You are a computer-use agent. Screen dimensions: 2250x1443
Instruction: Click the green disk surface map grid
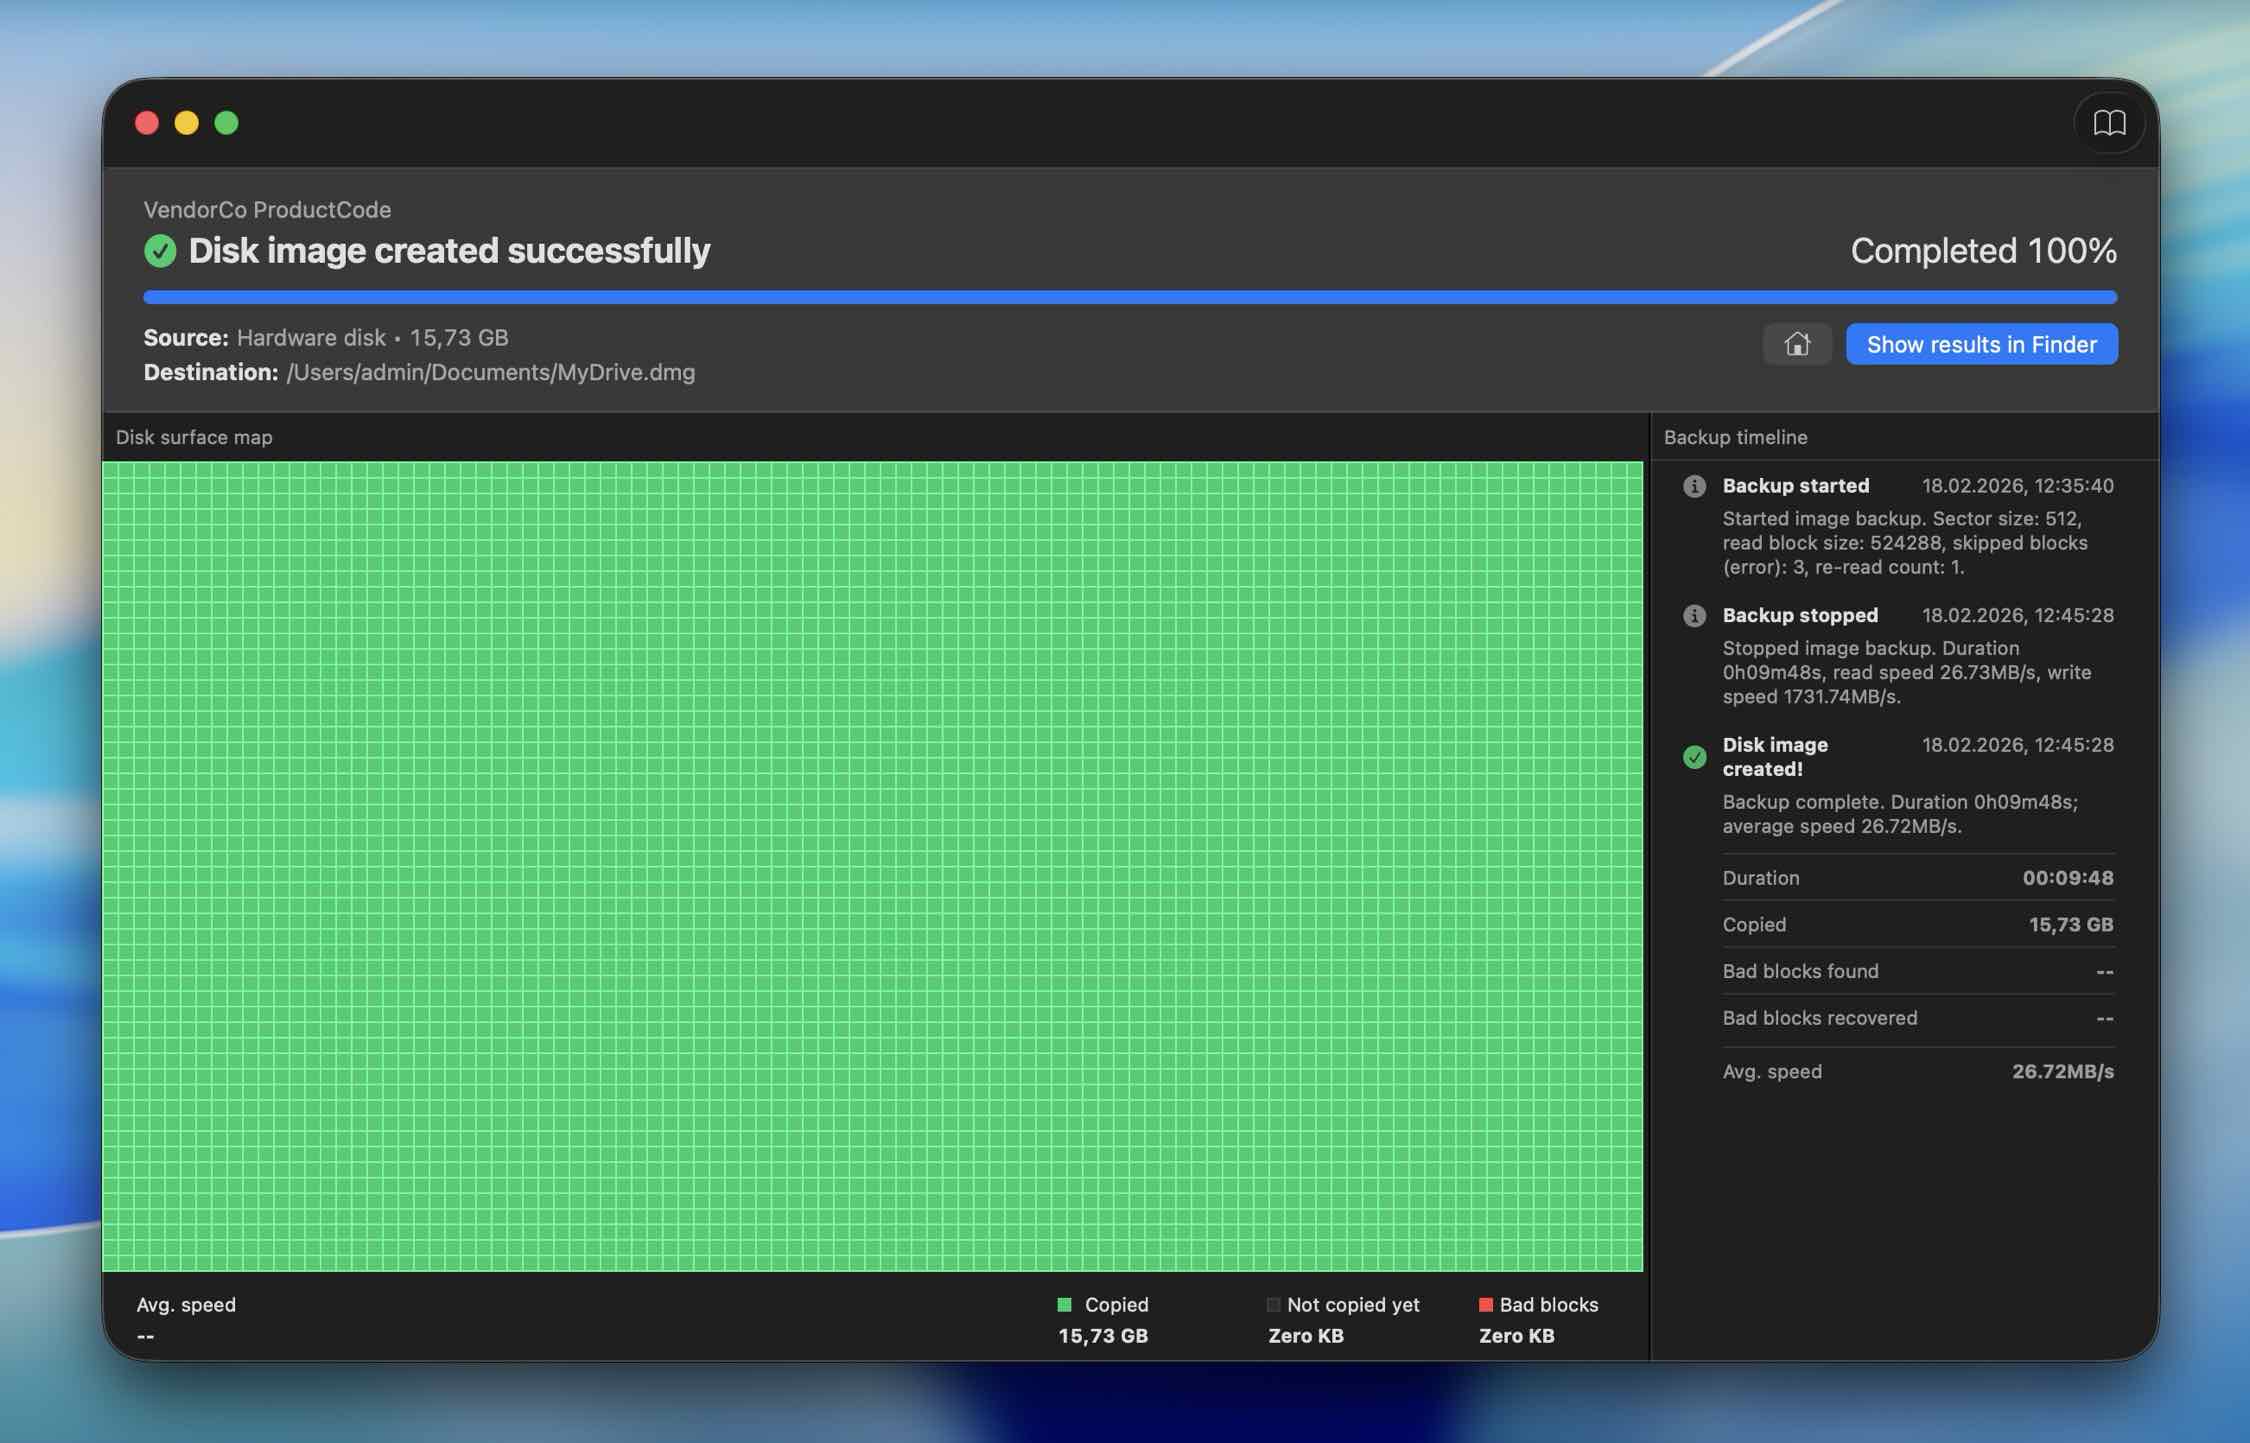(x=872, y=866)
